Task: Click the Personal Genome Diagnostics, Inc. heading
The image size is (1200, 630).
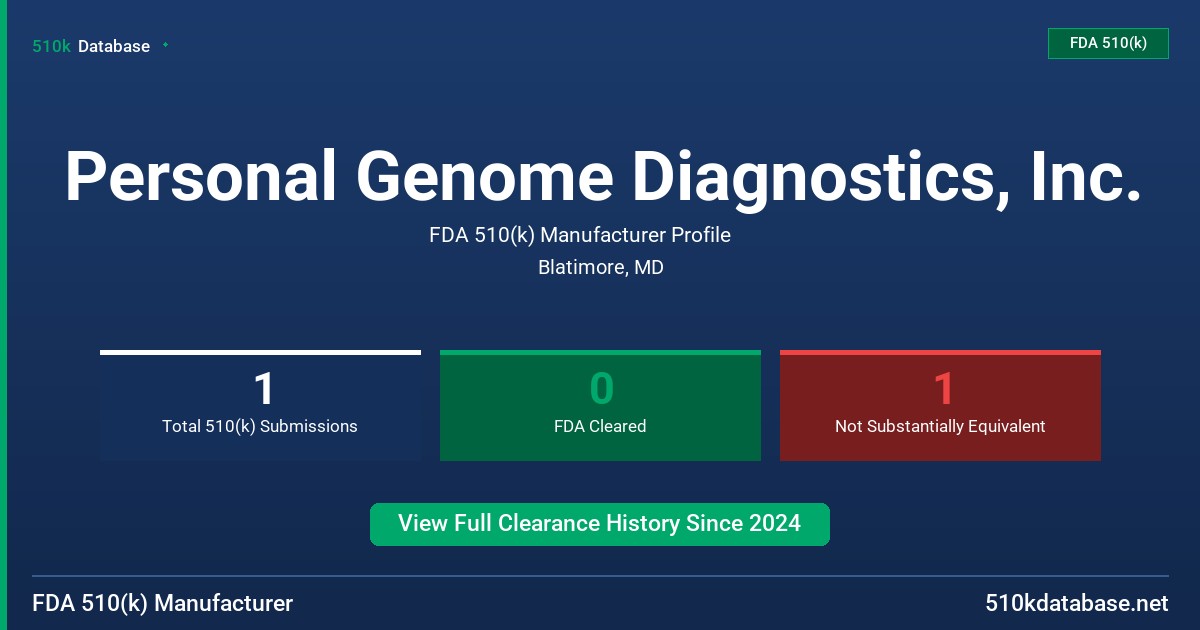Action: (x=603, y=178)
